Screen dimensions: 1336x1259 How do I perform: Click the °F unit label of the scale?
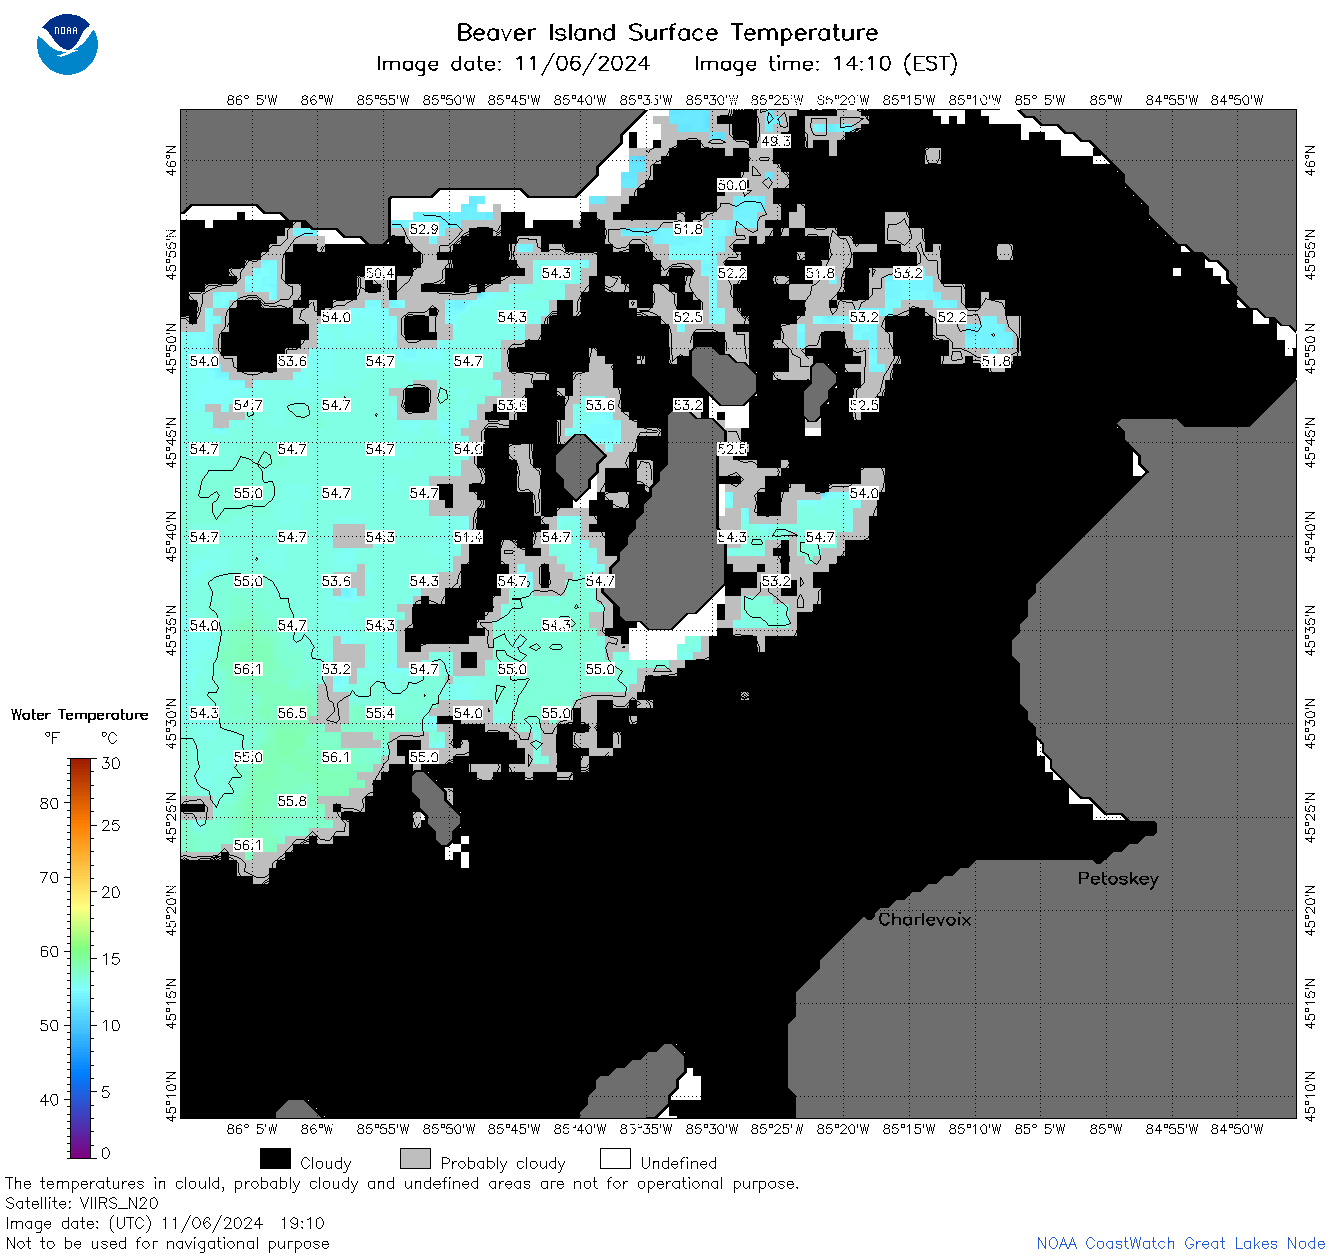point(52,739)
